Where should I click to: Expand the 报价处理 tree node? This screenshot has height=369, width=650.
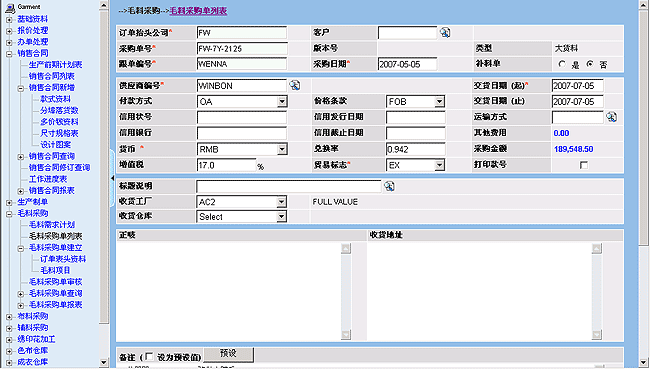(x=9, y=31)
